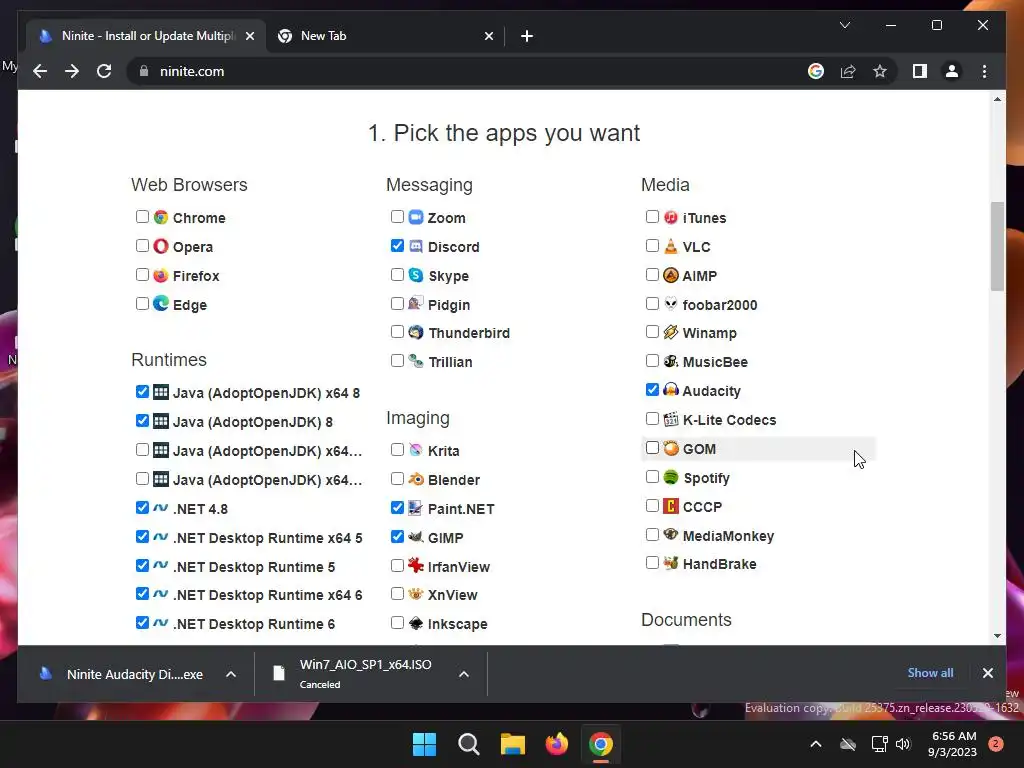
Task: Click the Discord icon under Messaging
Action: tap(416, 246)
